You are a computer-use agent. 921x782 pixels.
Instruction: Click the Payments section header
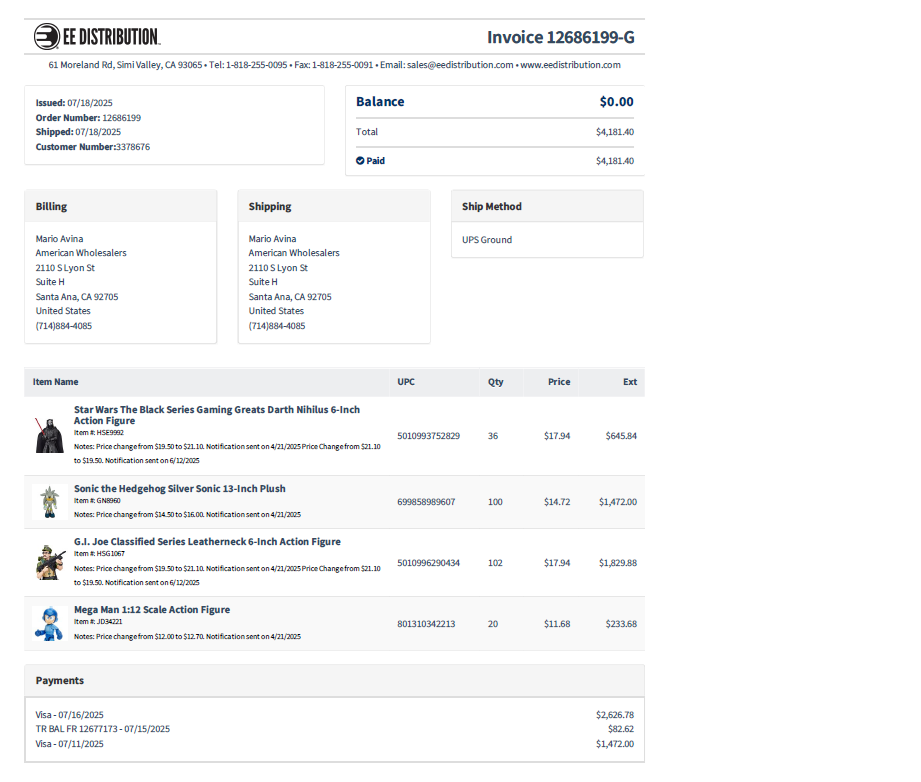coord(60,681)
